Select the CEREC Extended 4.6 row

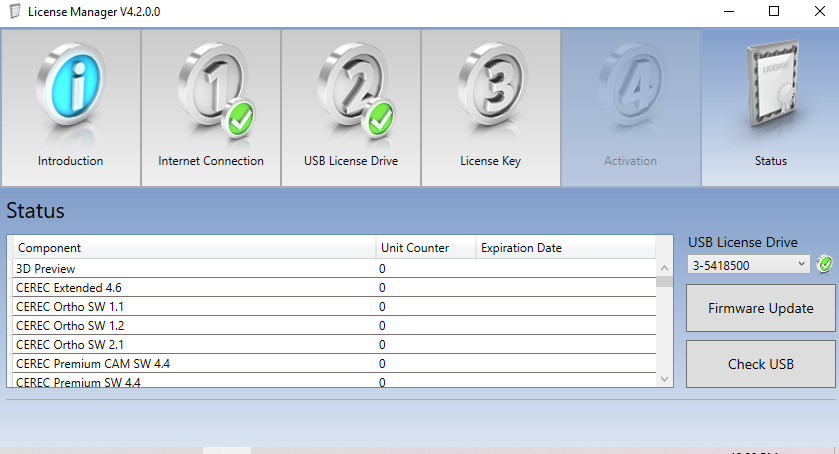pyautogui.click(x=334, y=287)
